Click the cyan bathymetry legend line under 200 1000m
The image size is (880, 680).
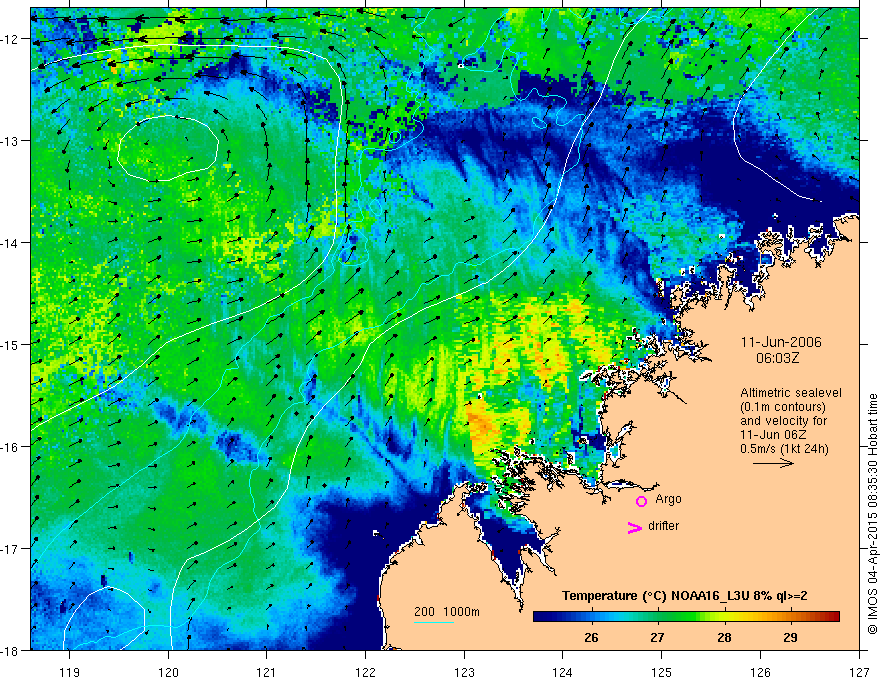point(433,622)
